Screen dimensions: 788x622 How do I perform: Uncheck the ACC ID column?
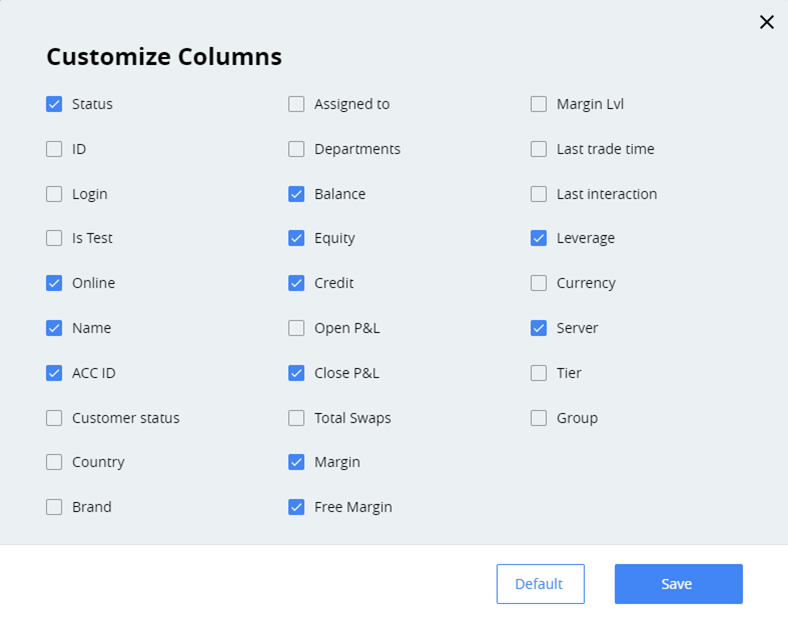[x=54, y=373]
